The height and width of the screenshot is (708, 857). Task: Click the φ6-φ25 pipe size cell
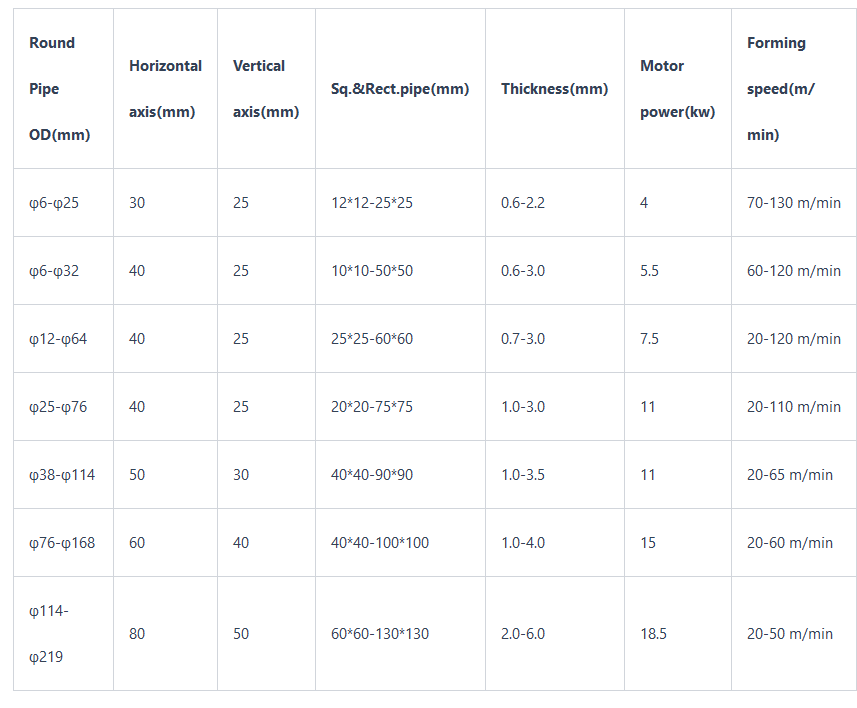click(x=54, y=203)
